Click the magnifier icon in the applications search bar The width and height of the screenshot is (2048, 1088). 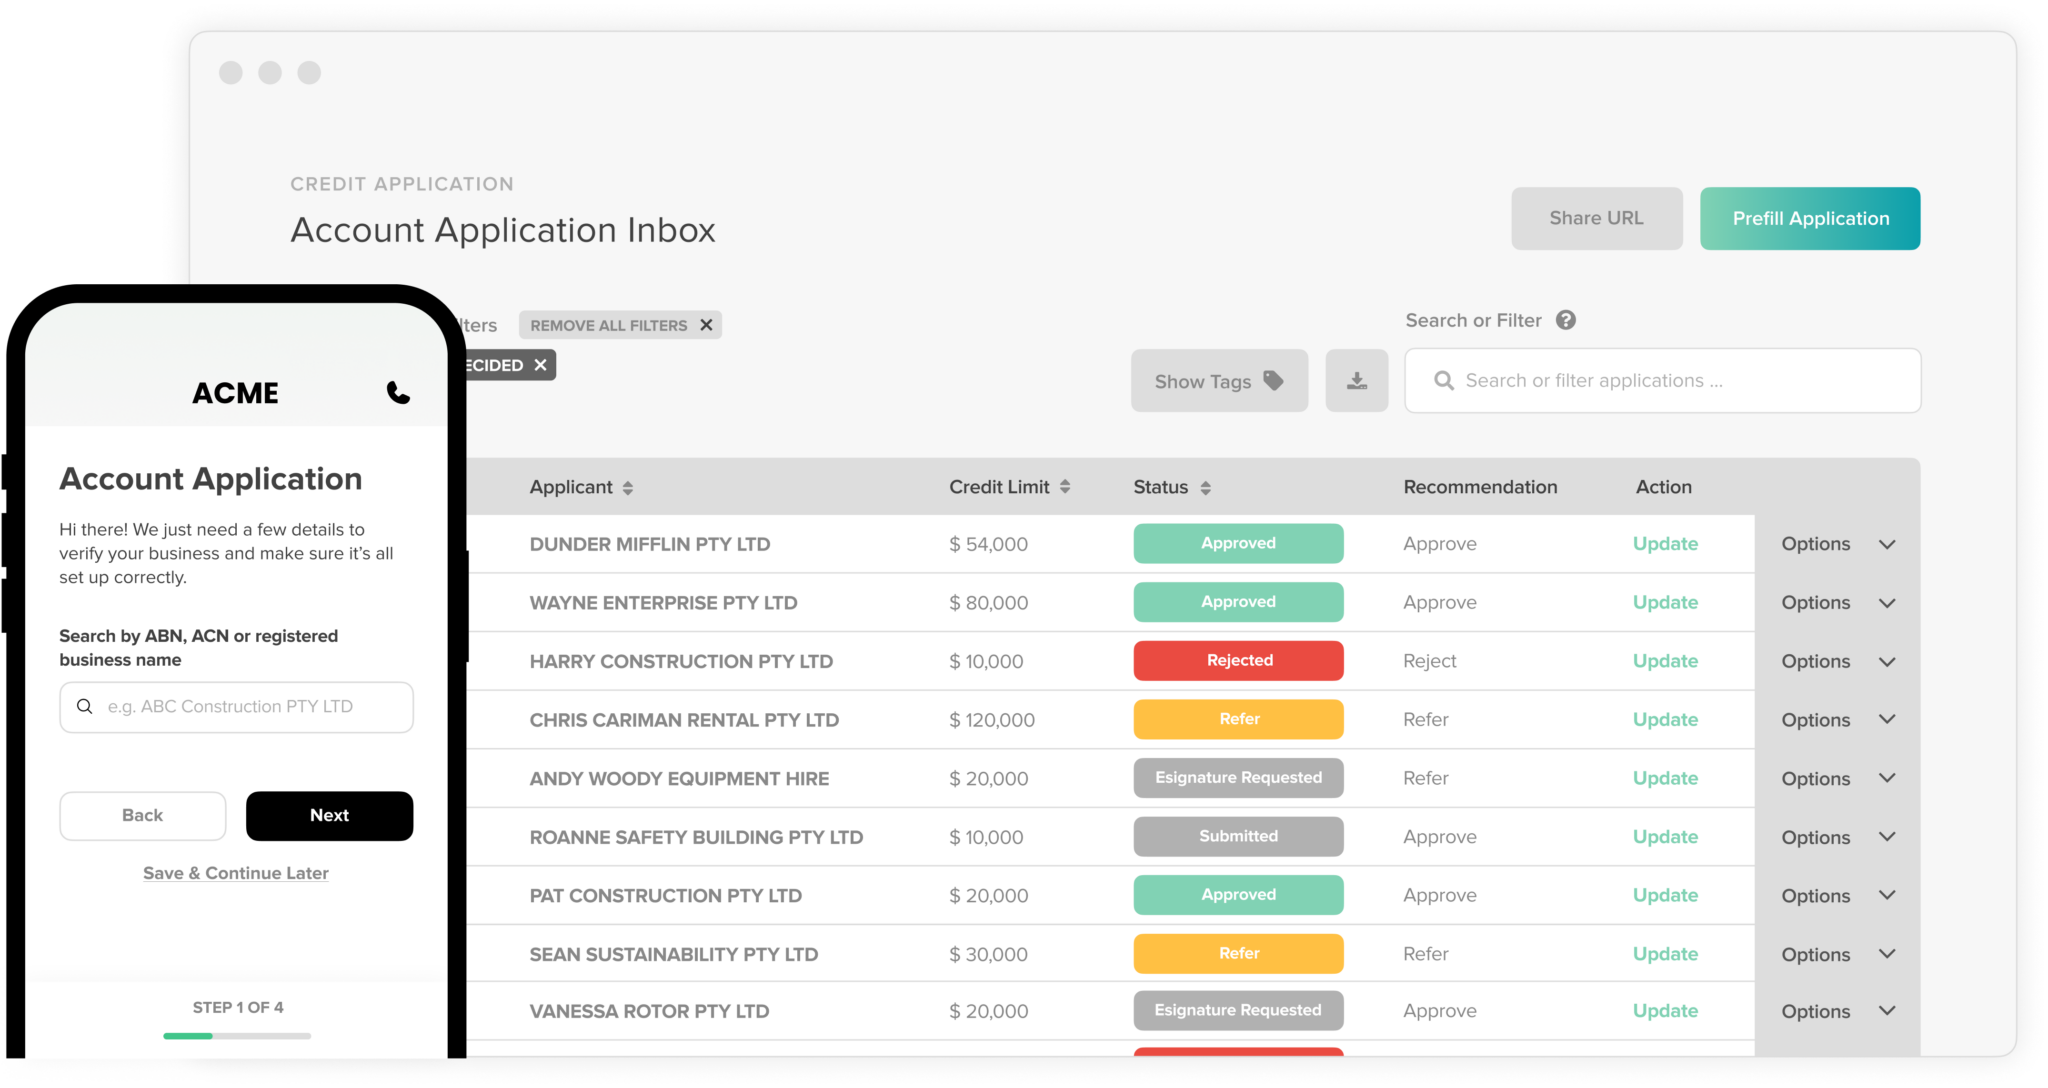tap(1443, 380)
